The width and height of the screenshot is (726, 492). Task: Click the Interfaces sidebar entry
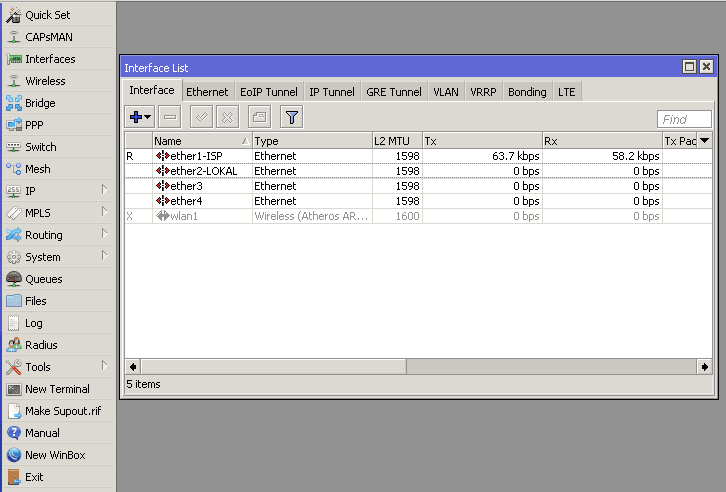[59, 59]
